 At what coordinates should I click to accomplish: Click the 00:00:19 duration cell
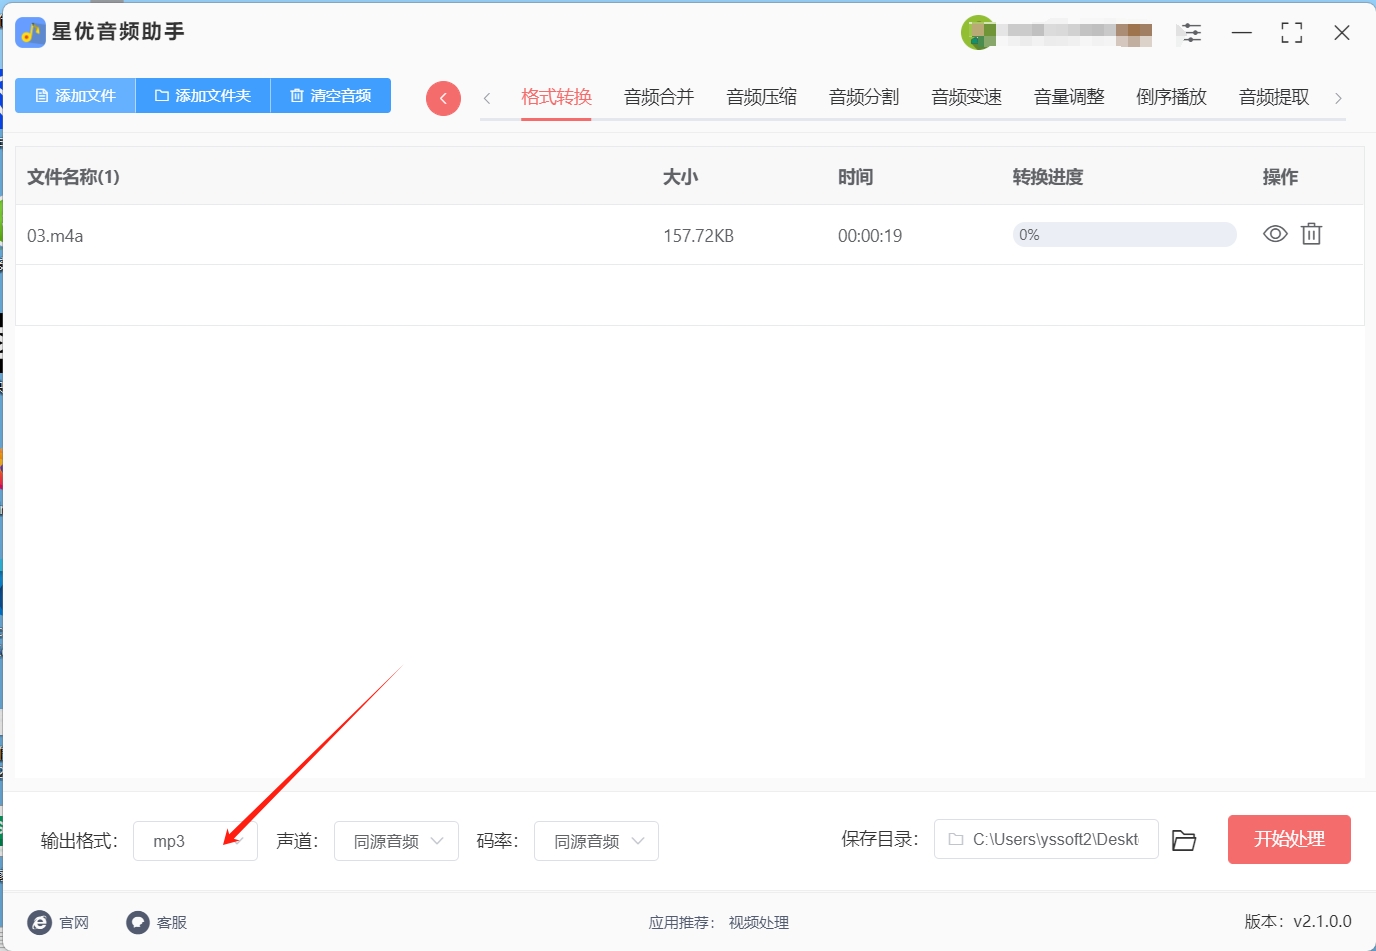(870, 236)
